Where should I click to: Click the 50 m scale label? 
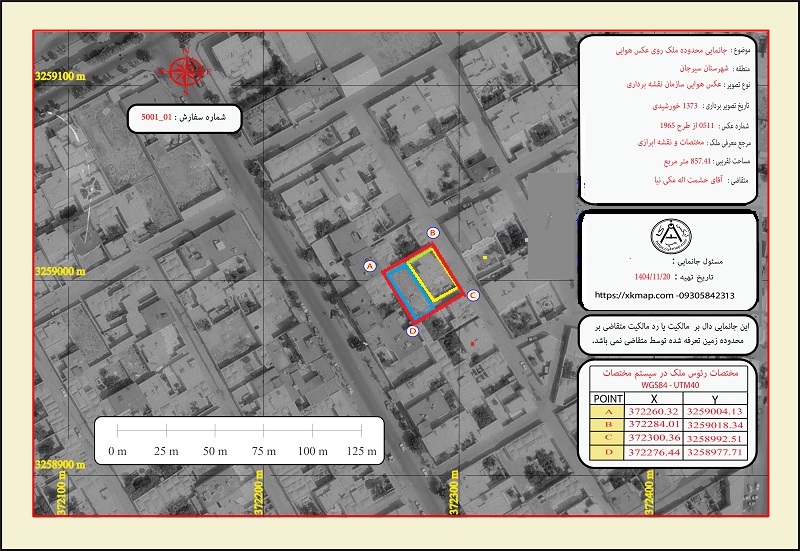[215, 452]
